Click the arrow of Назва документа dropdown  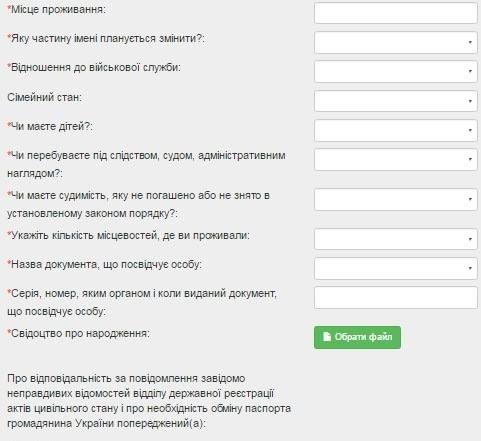click(470, 268)
